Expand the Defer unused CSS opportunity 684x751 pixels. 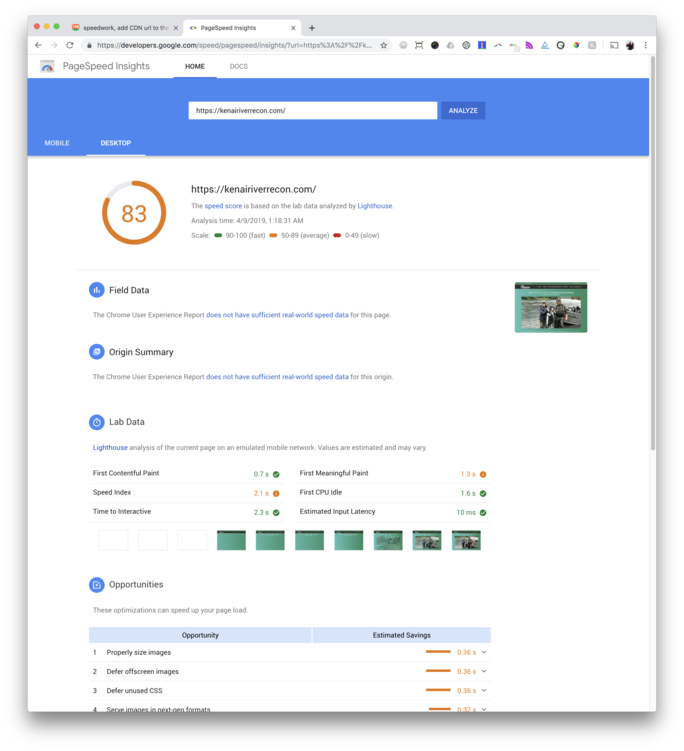click(484, 690)
